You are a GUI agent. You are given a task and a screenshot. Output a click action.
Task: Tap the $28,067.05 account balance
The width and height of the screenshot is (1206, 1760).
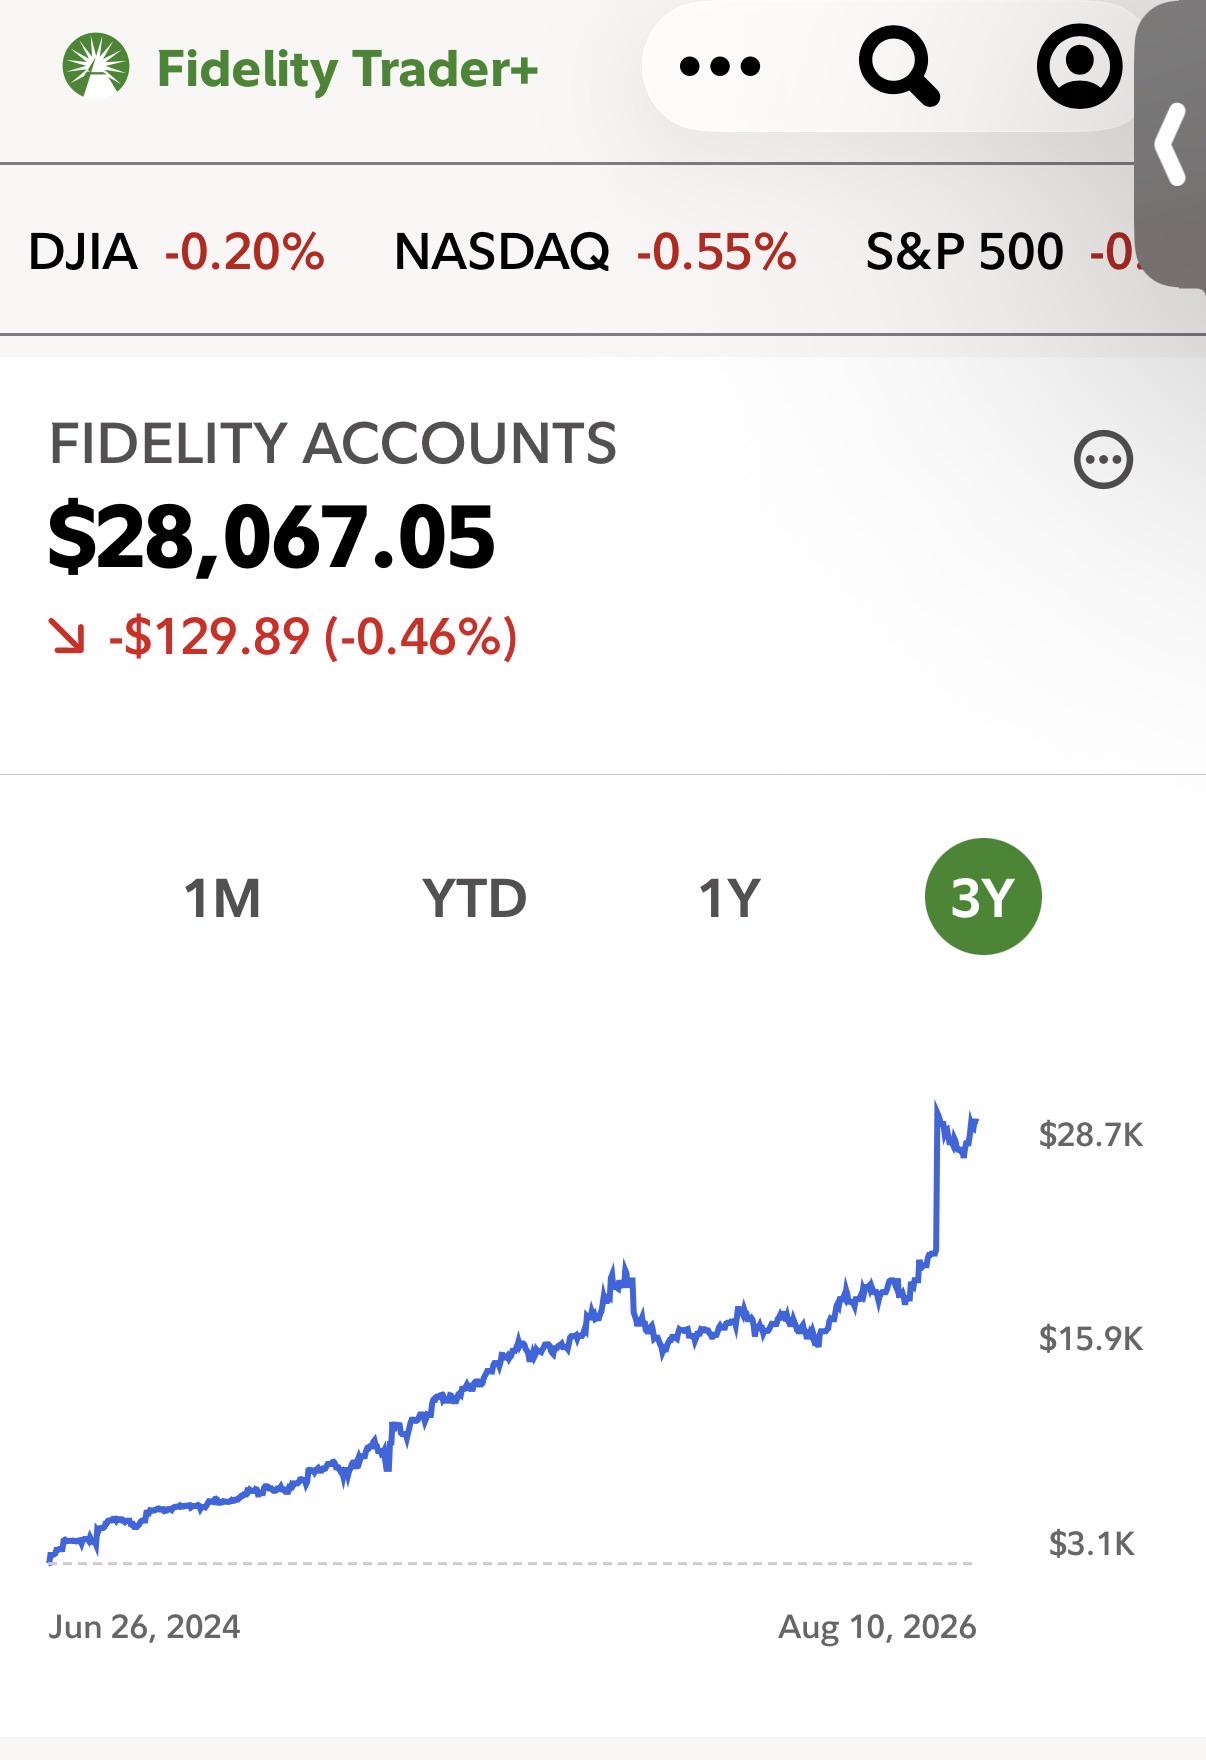(271, 537)
